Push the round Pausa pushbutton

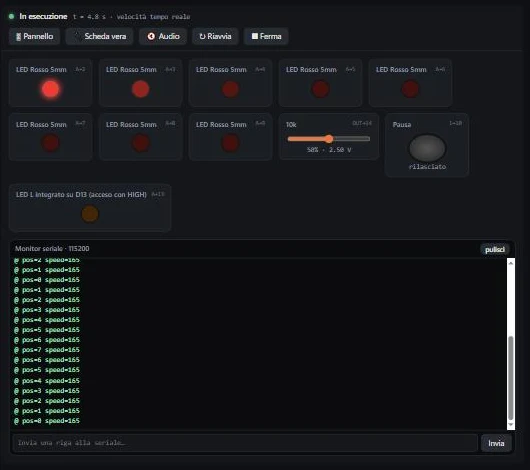(x=427, y=148)
